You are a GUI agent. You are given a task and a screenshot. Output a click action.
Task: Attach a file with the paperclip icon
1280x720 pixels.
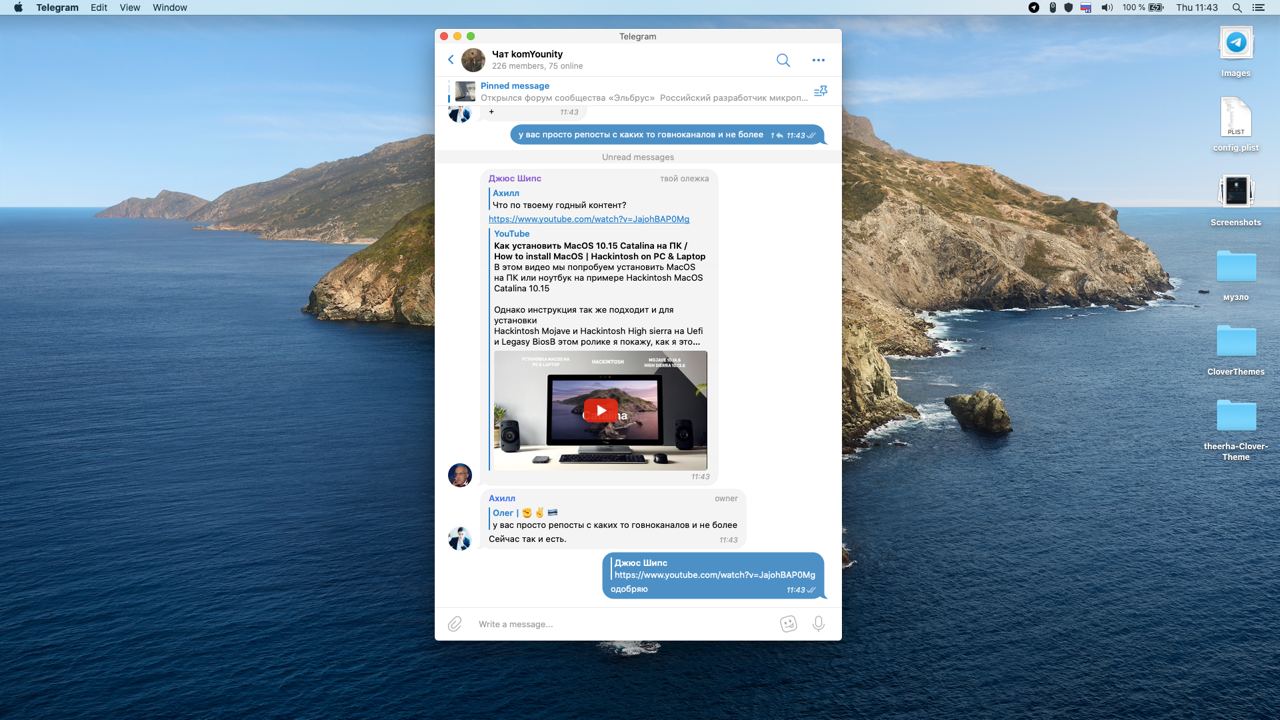click(x=455, y=624)
